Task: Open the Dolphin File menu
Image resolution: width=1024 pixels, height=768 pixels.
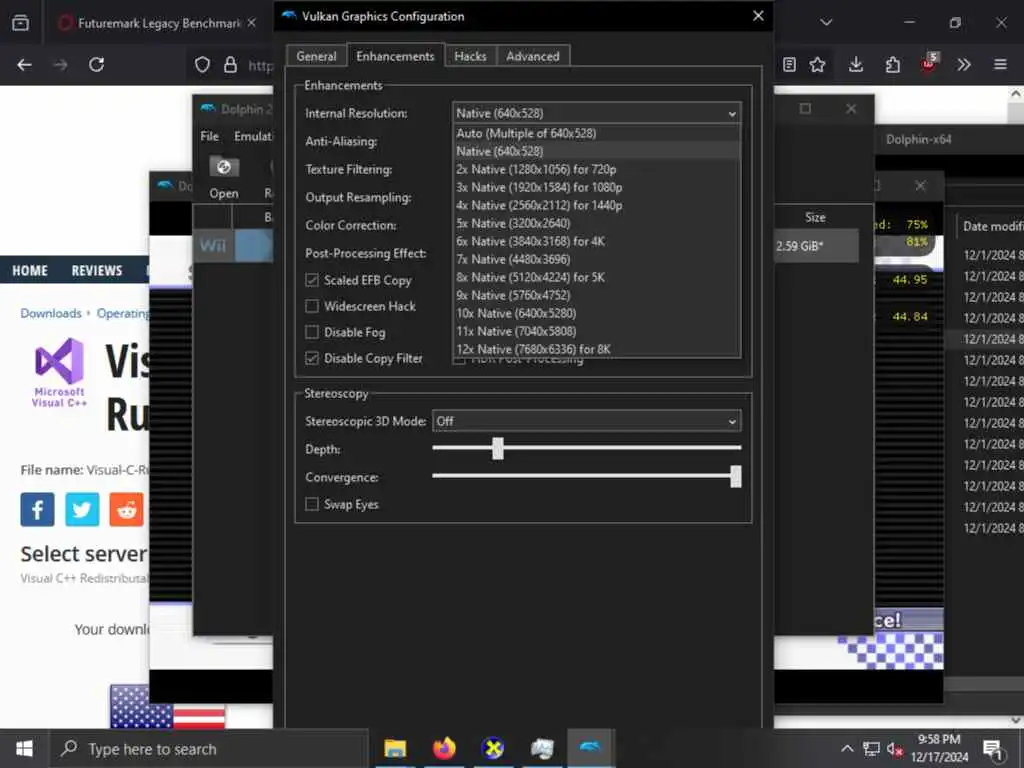Action: (210, 136)
